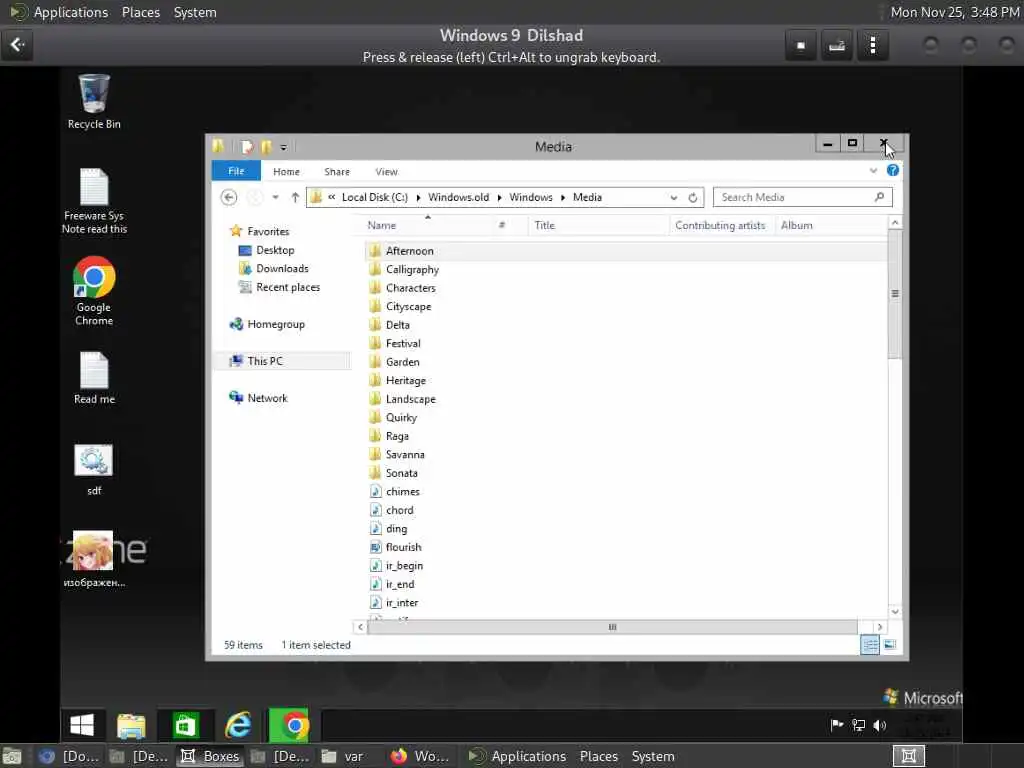1024x768 pixels.
Task: Select Homegroup in navigation pane
Action: (276, 324)
